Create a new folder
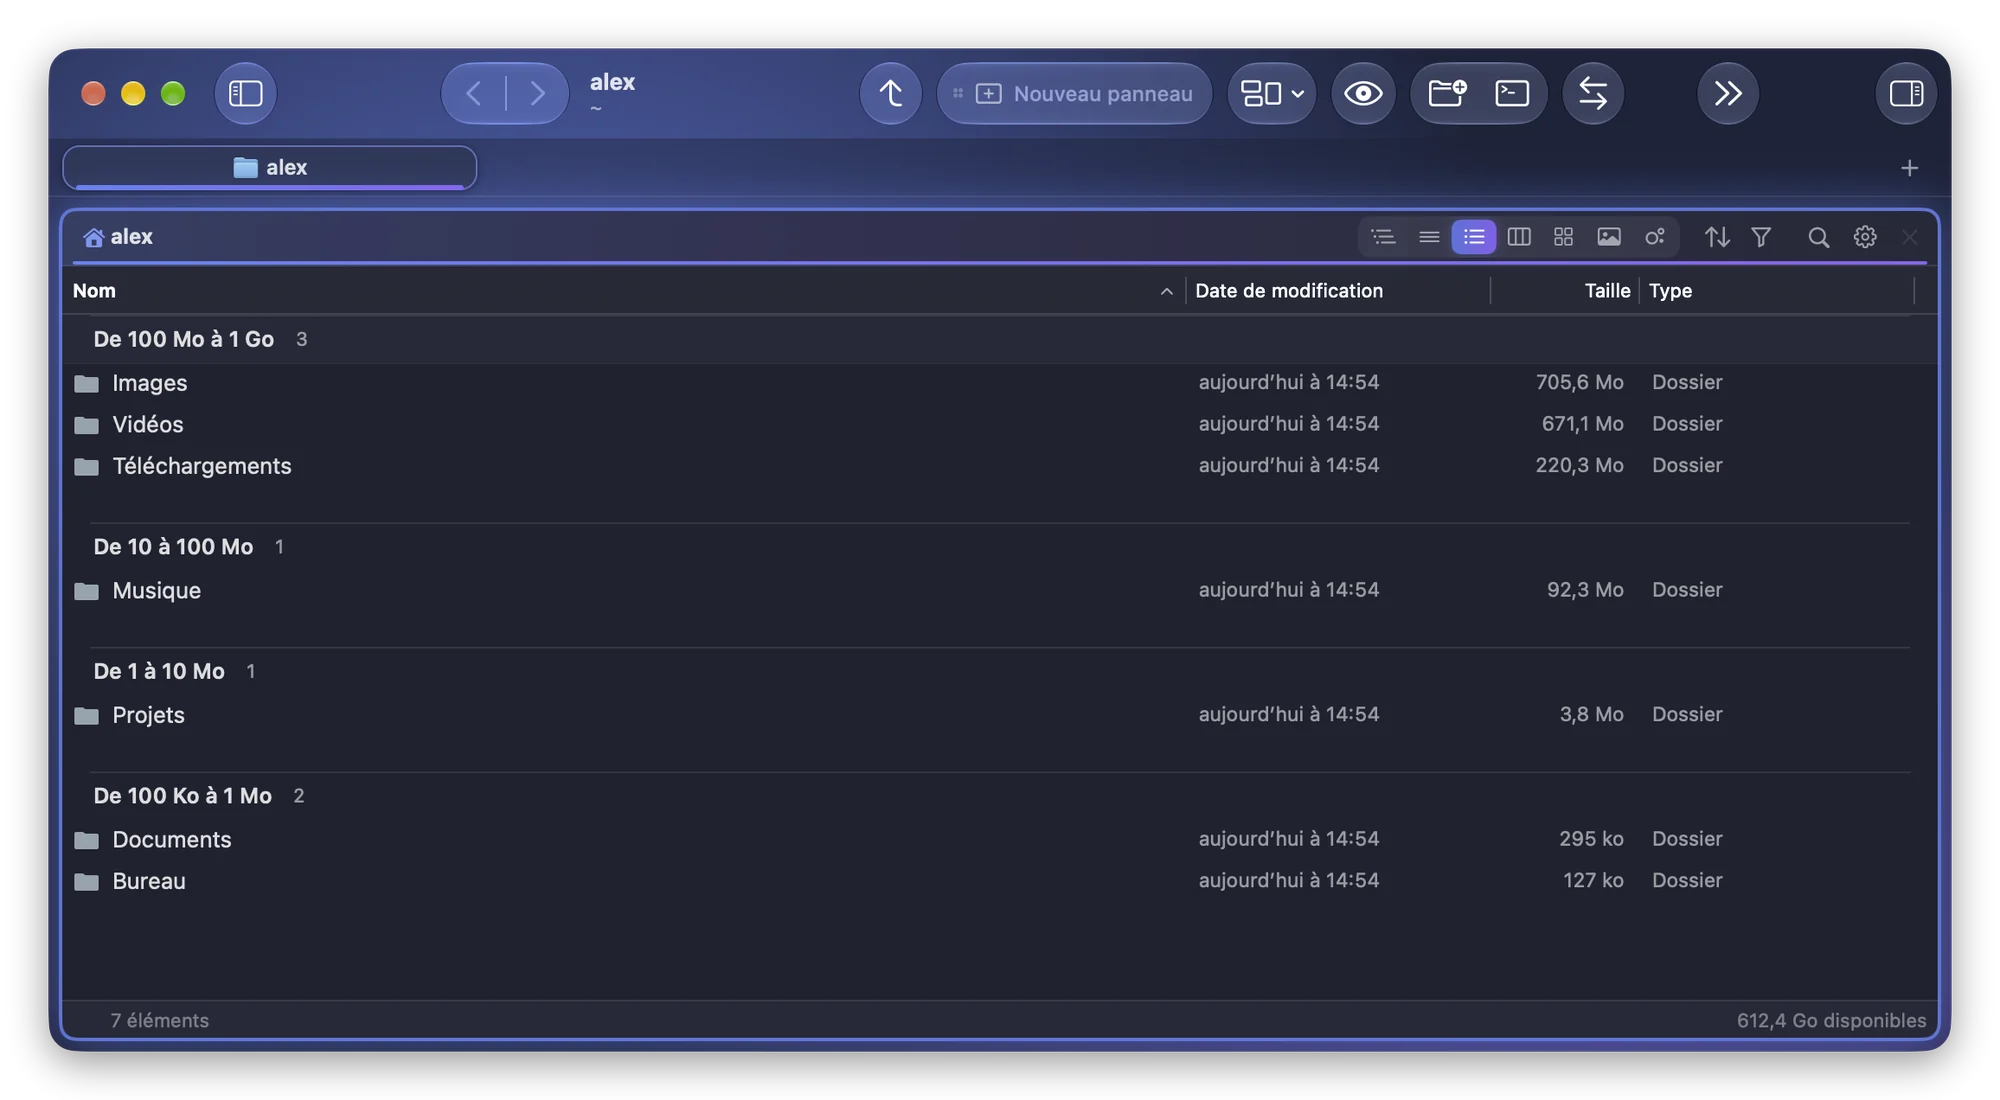2000x1100 pixels. (1446, 93)
